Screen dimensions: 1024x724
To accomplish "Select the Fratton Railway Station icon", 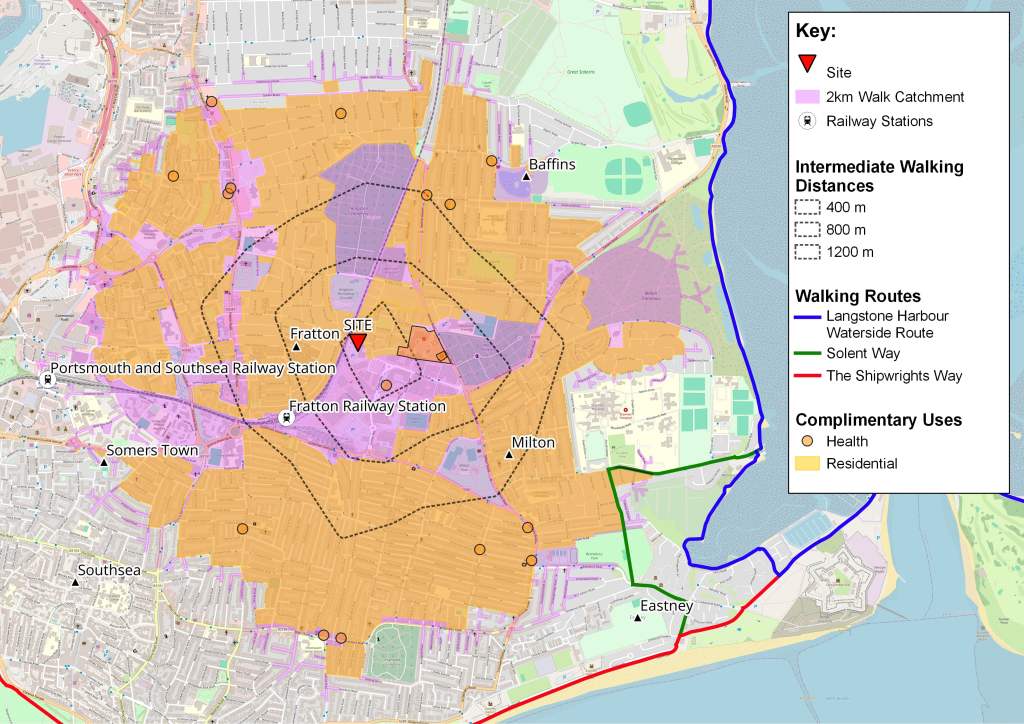I will coord(288,418).
